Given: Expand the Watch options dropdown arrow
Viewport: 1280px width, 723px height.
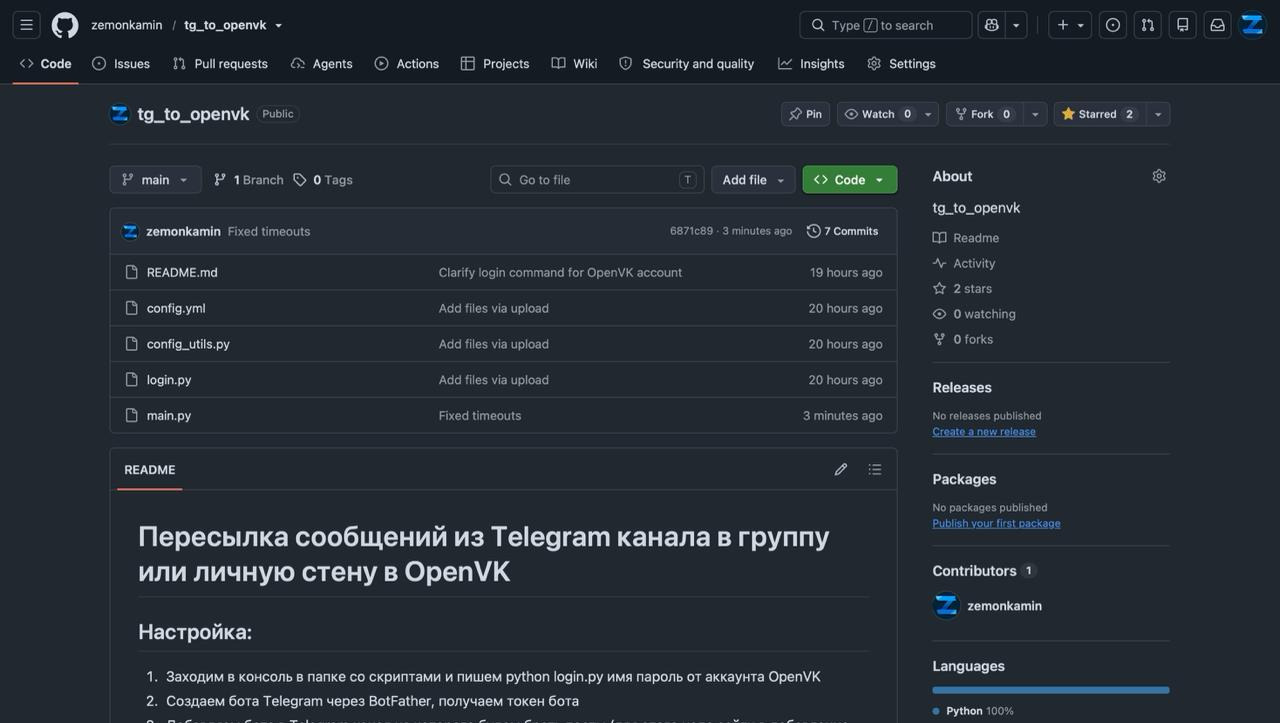Looking at the screenshot, I should click(x=928, y=114).
